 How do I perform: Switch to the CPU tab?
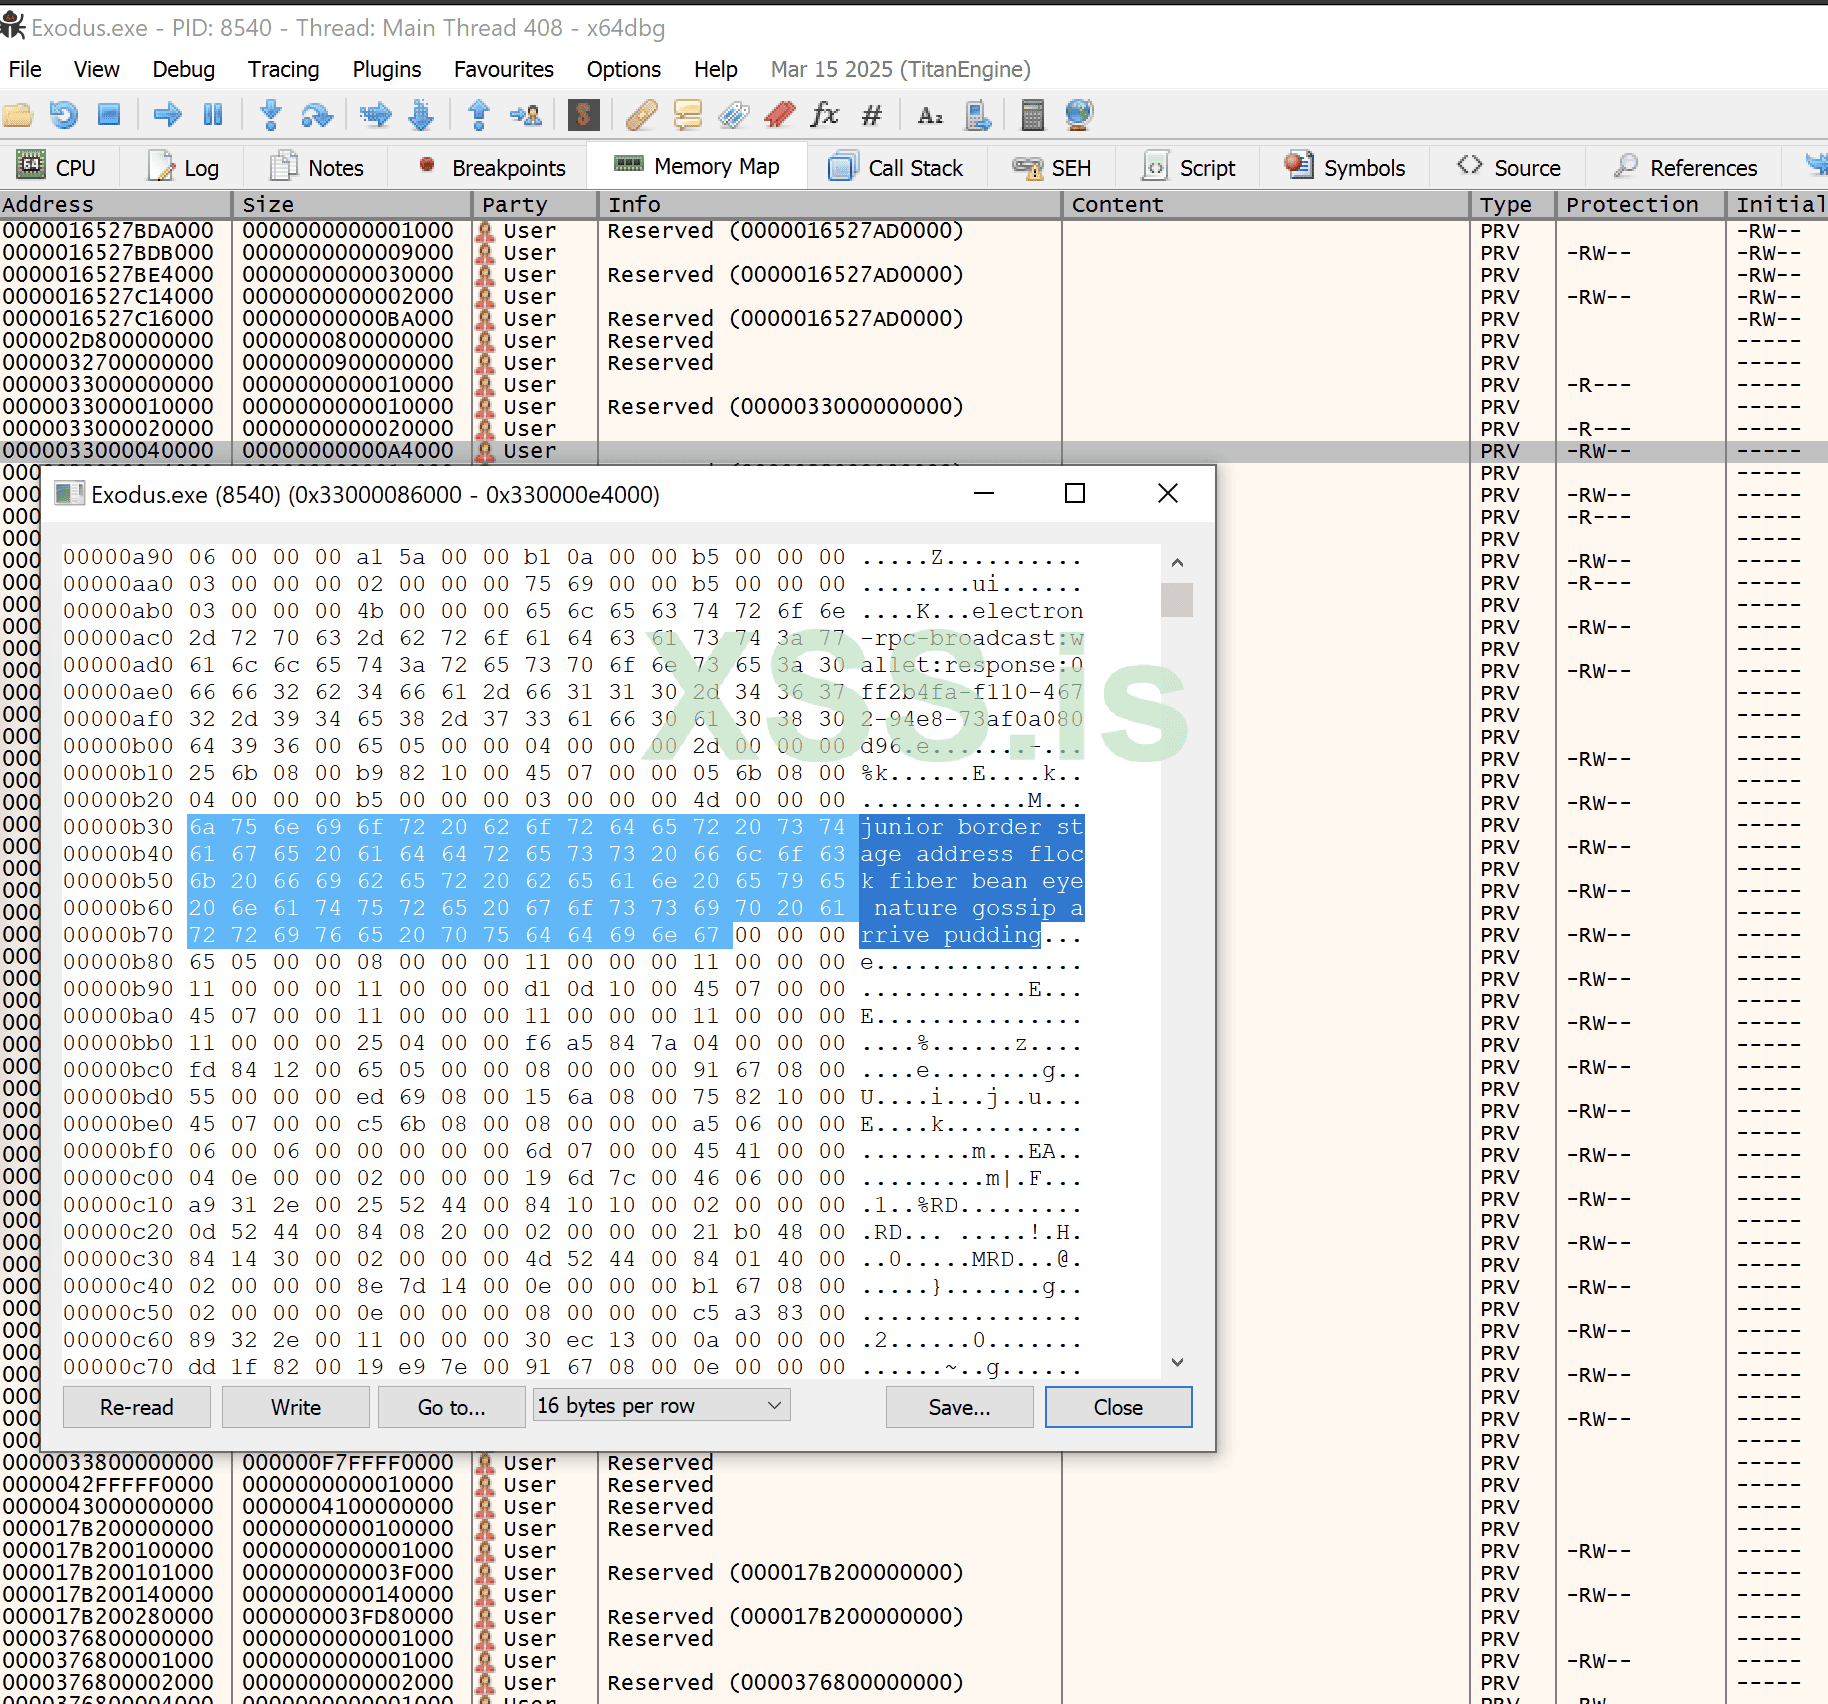[x=60, y=165]
